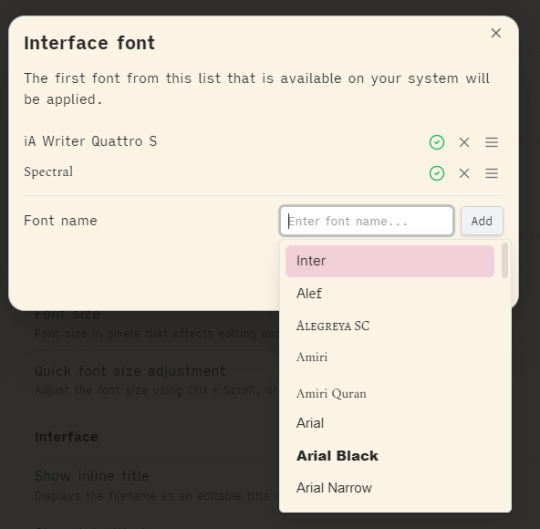This screenshot has width=540, height=529.
Task: Choose Alef in the font list
Action: [390, 293]
